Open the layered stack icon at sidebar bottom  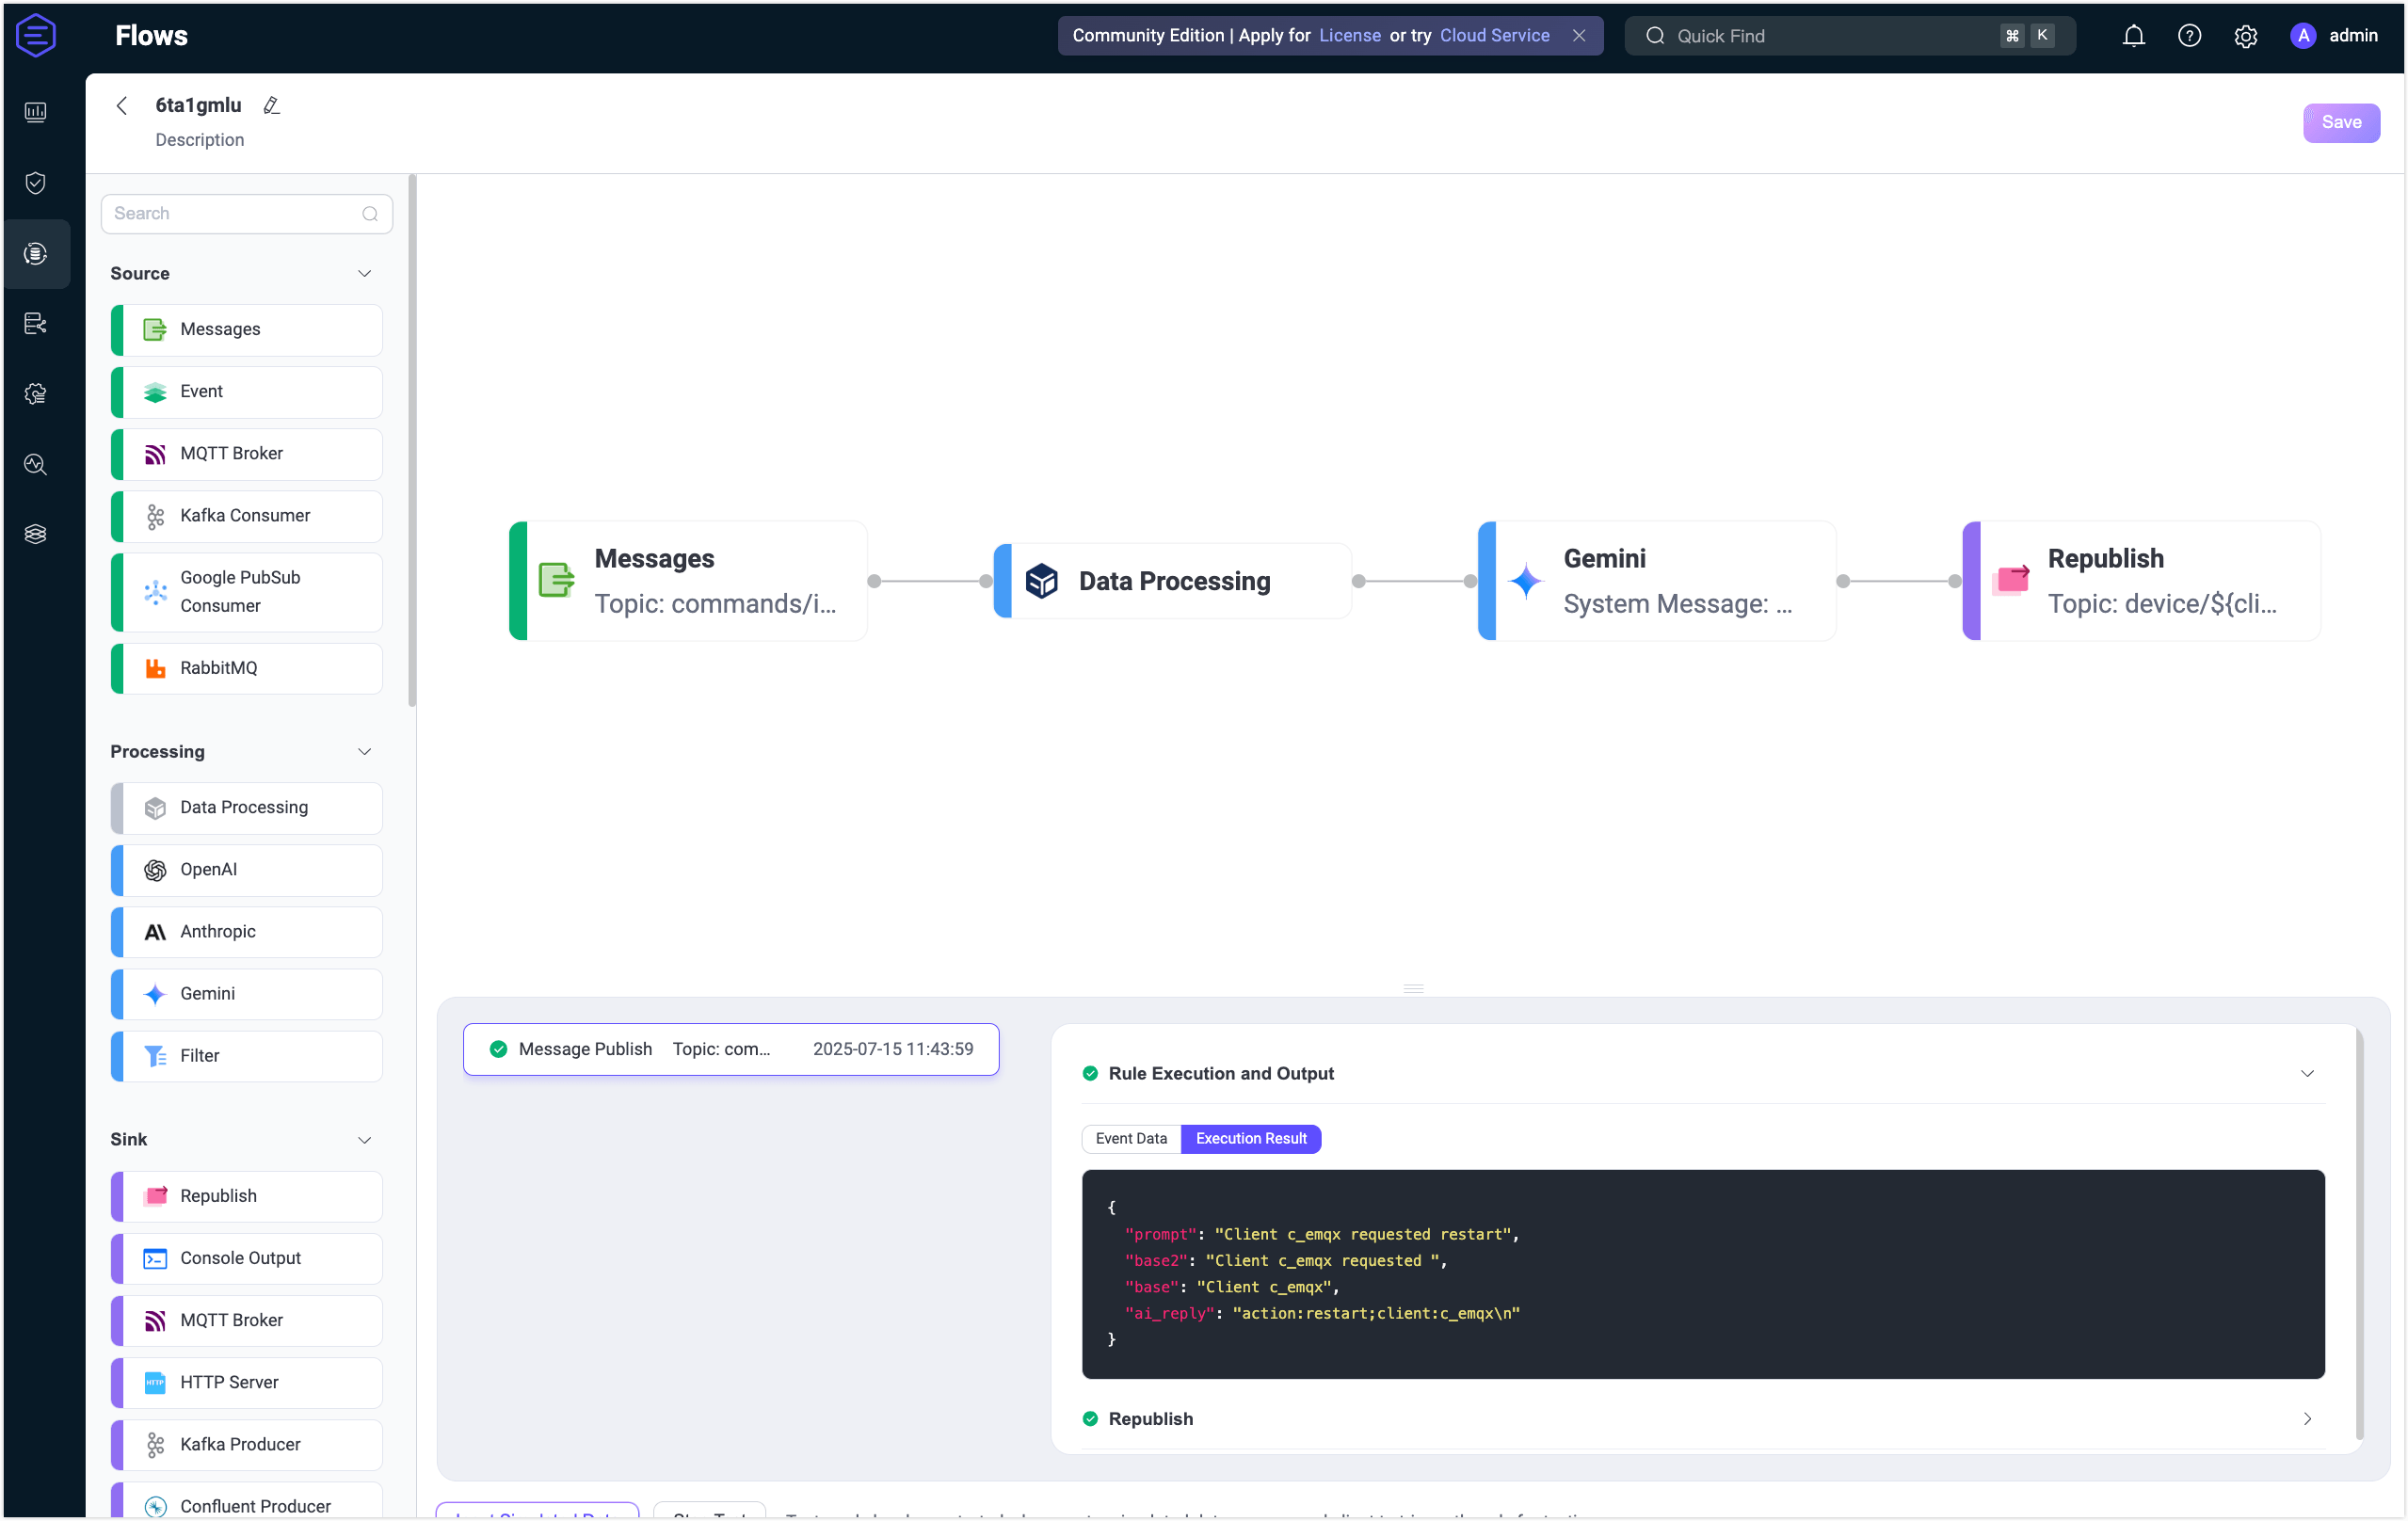36,533
